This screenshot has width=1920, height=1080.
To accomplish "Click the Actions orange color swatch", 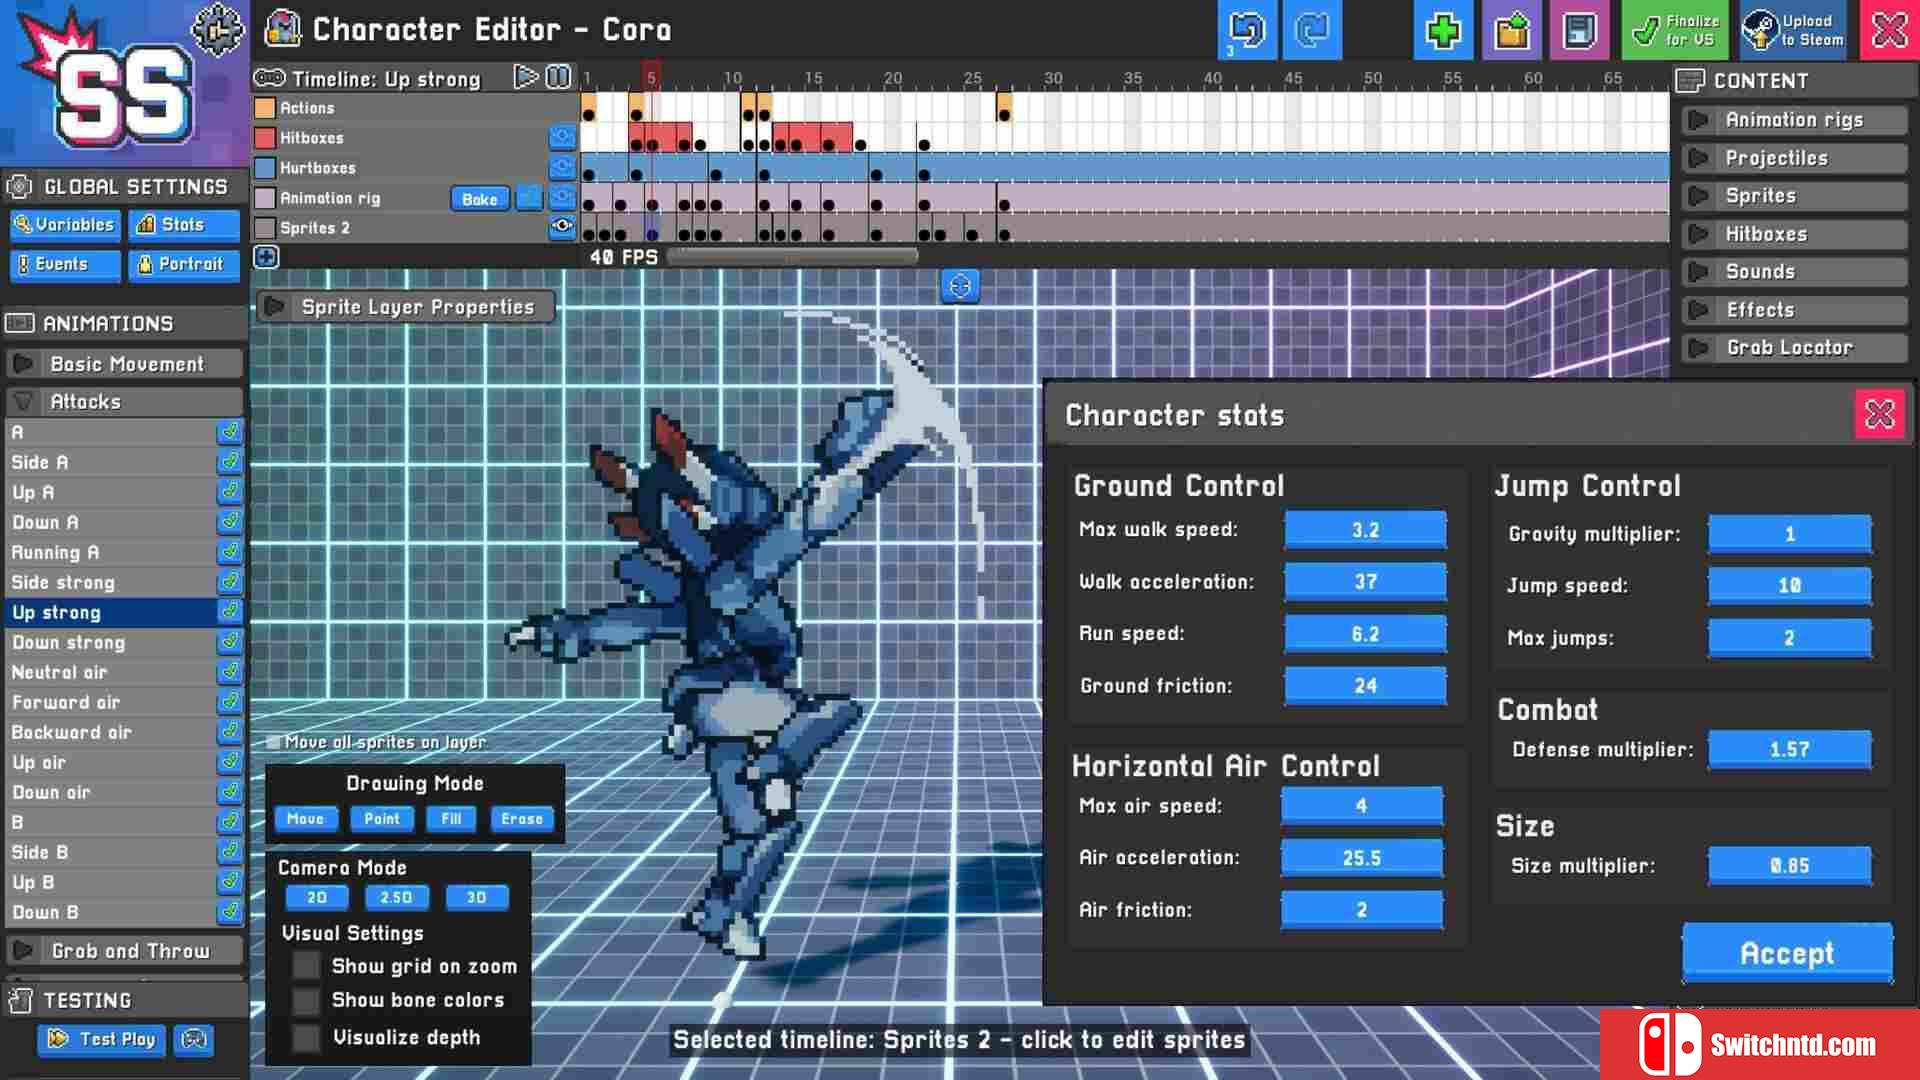I will (265, 108).
